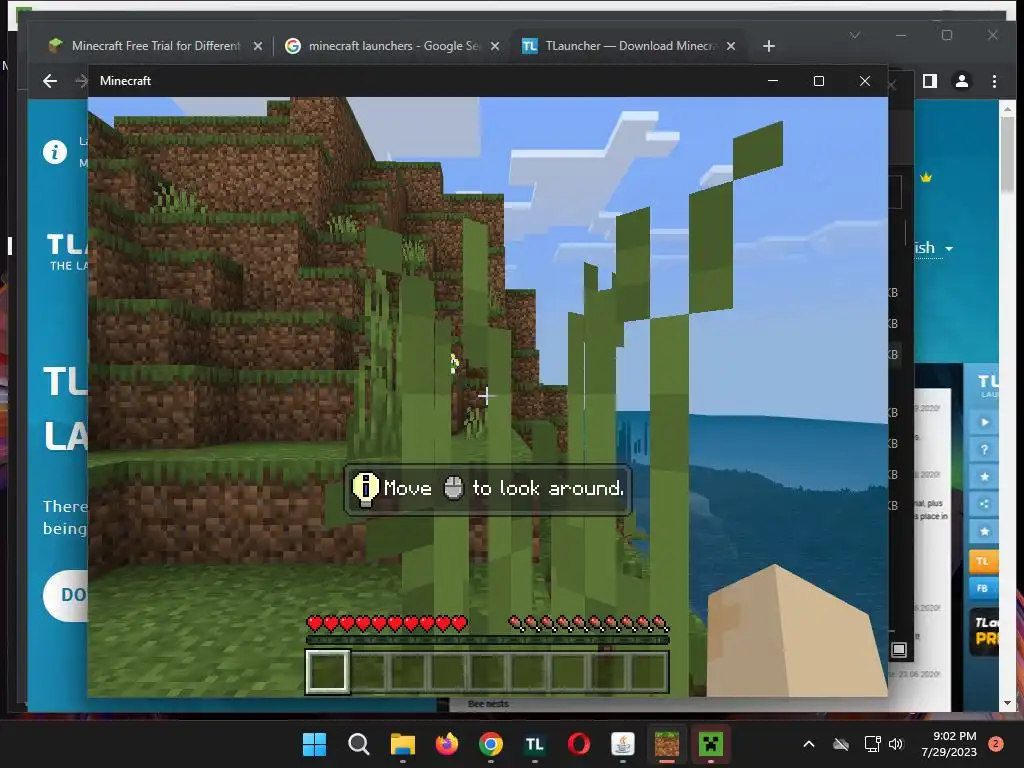Click the browser scrollbar up arrow
The width and height of the screenshot is (1024, 768).
tap(1007, 109)
